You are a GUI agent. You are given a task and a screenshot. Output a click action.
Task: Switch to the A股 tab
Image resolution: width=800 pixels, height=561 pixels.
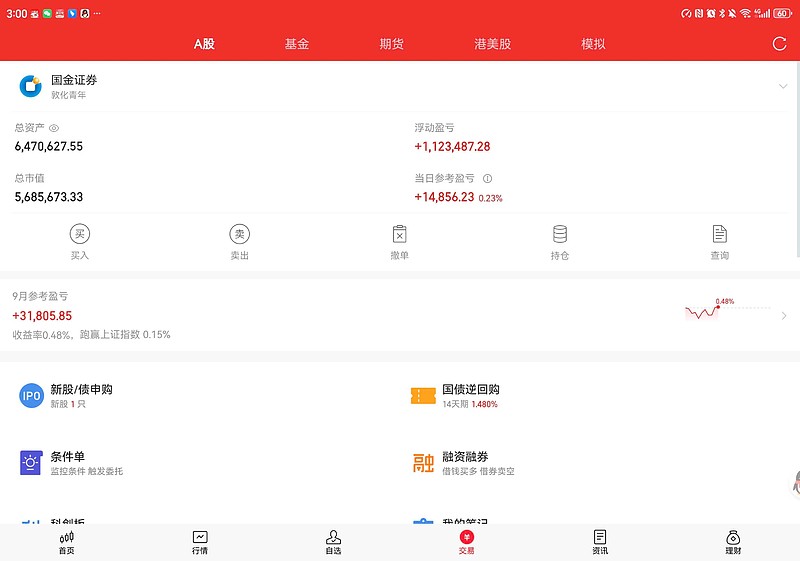[x=204, y=44]
